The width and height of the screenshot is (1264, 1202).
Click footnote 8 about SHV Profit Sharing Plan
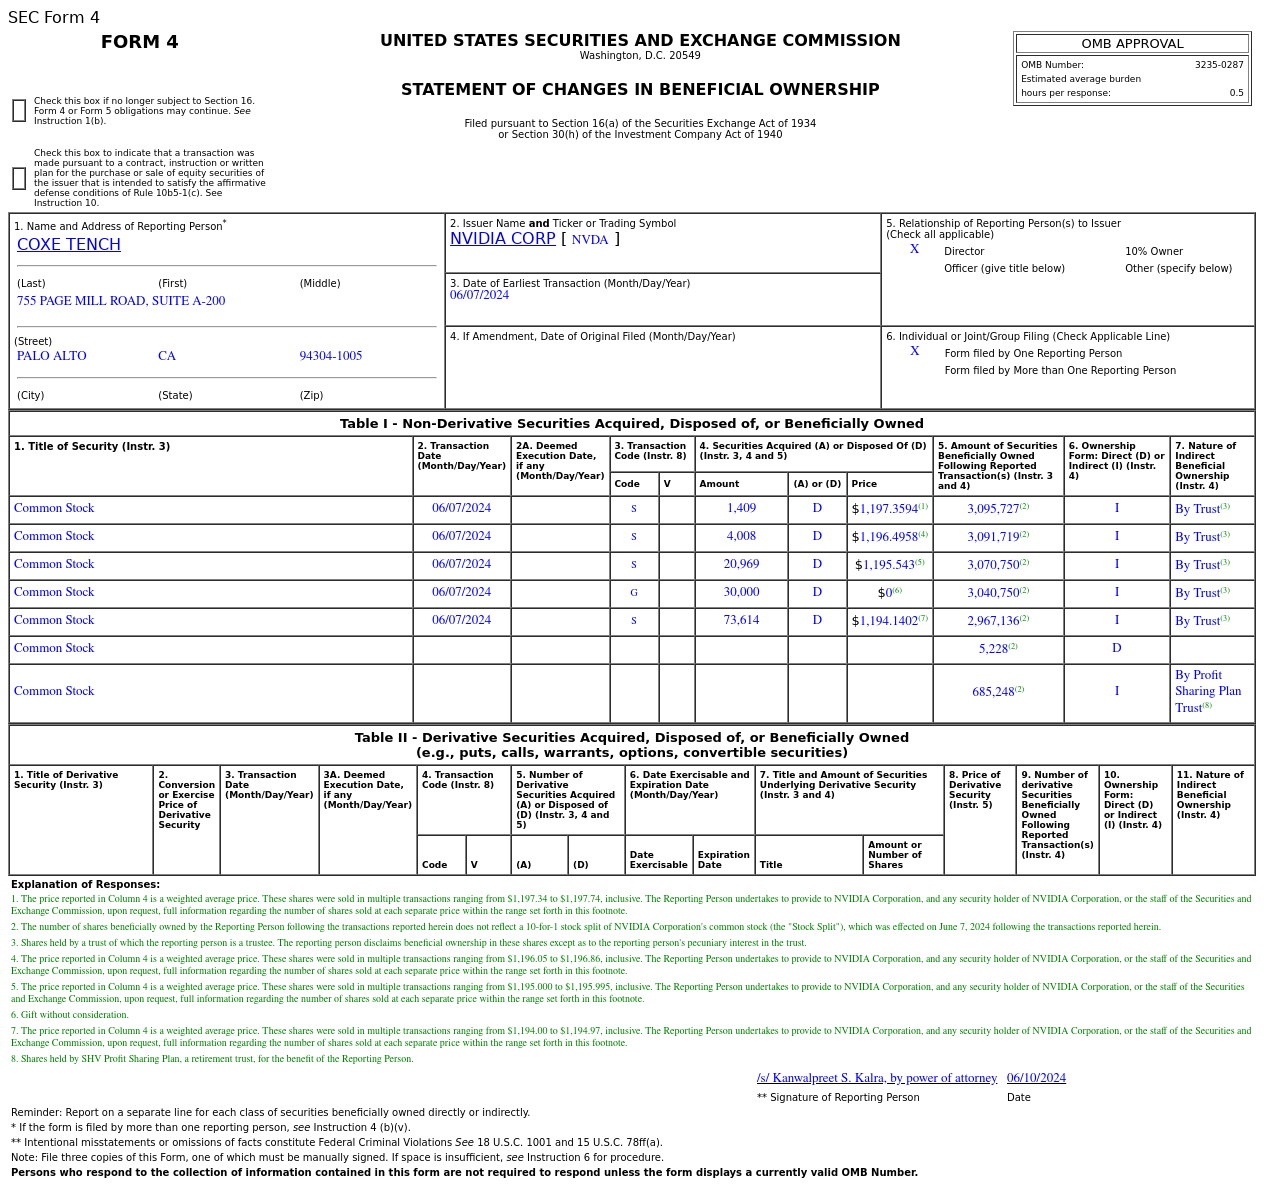point(212,1059)
